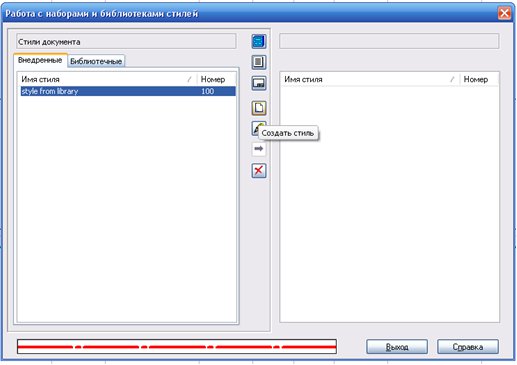The height and width of the screenshot is (365, 517).
Task: Sort left list by Номер header
Action: tap(216, 79)
